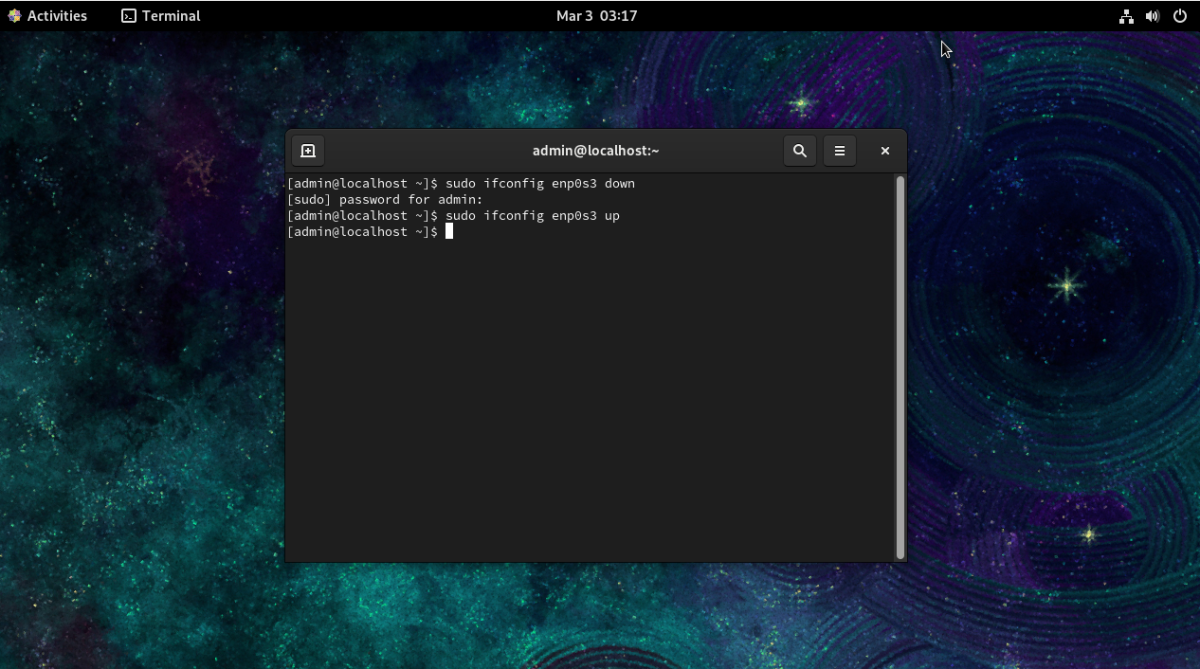Focus the empty terminal output area

(590, 400)
